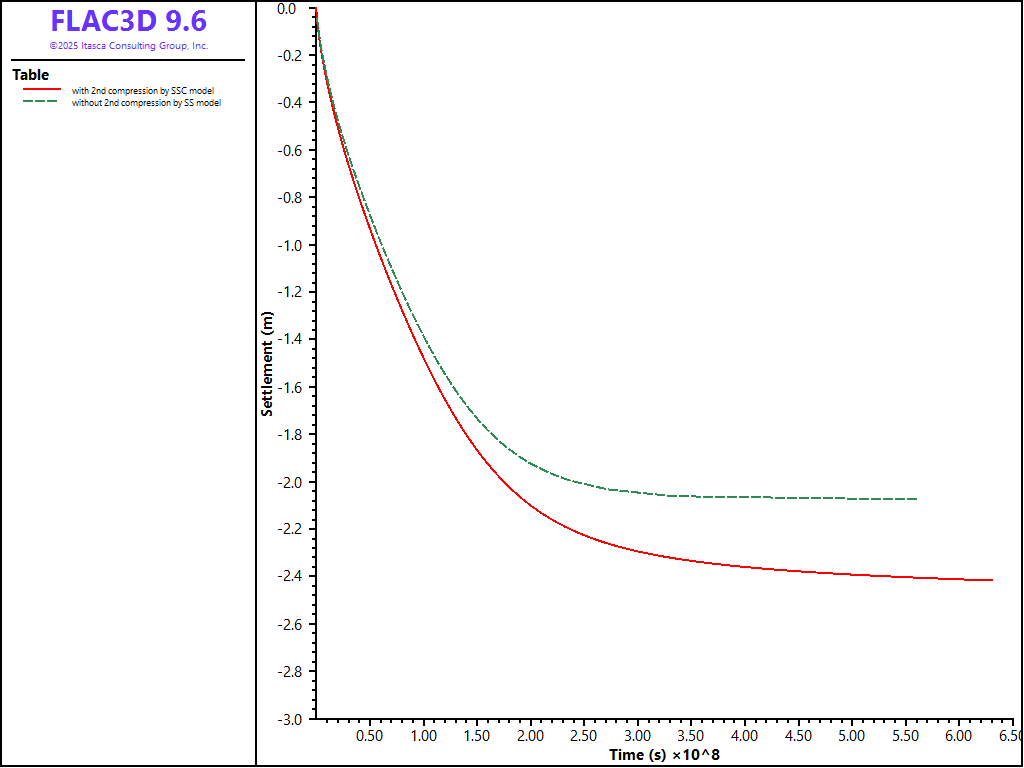Select legend label 'without 2nd compression by SS model'
This screenshot has height=768, width=1024.
click(146, 103)
